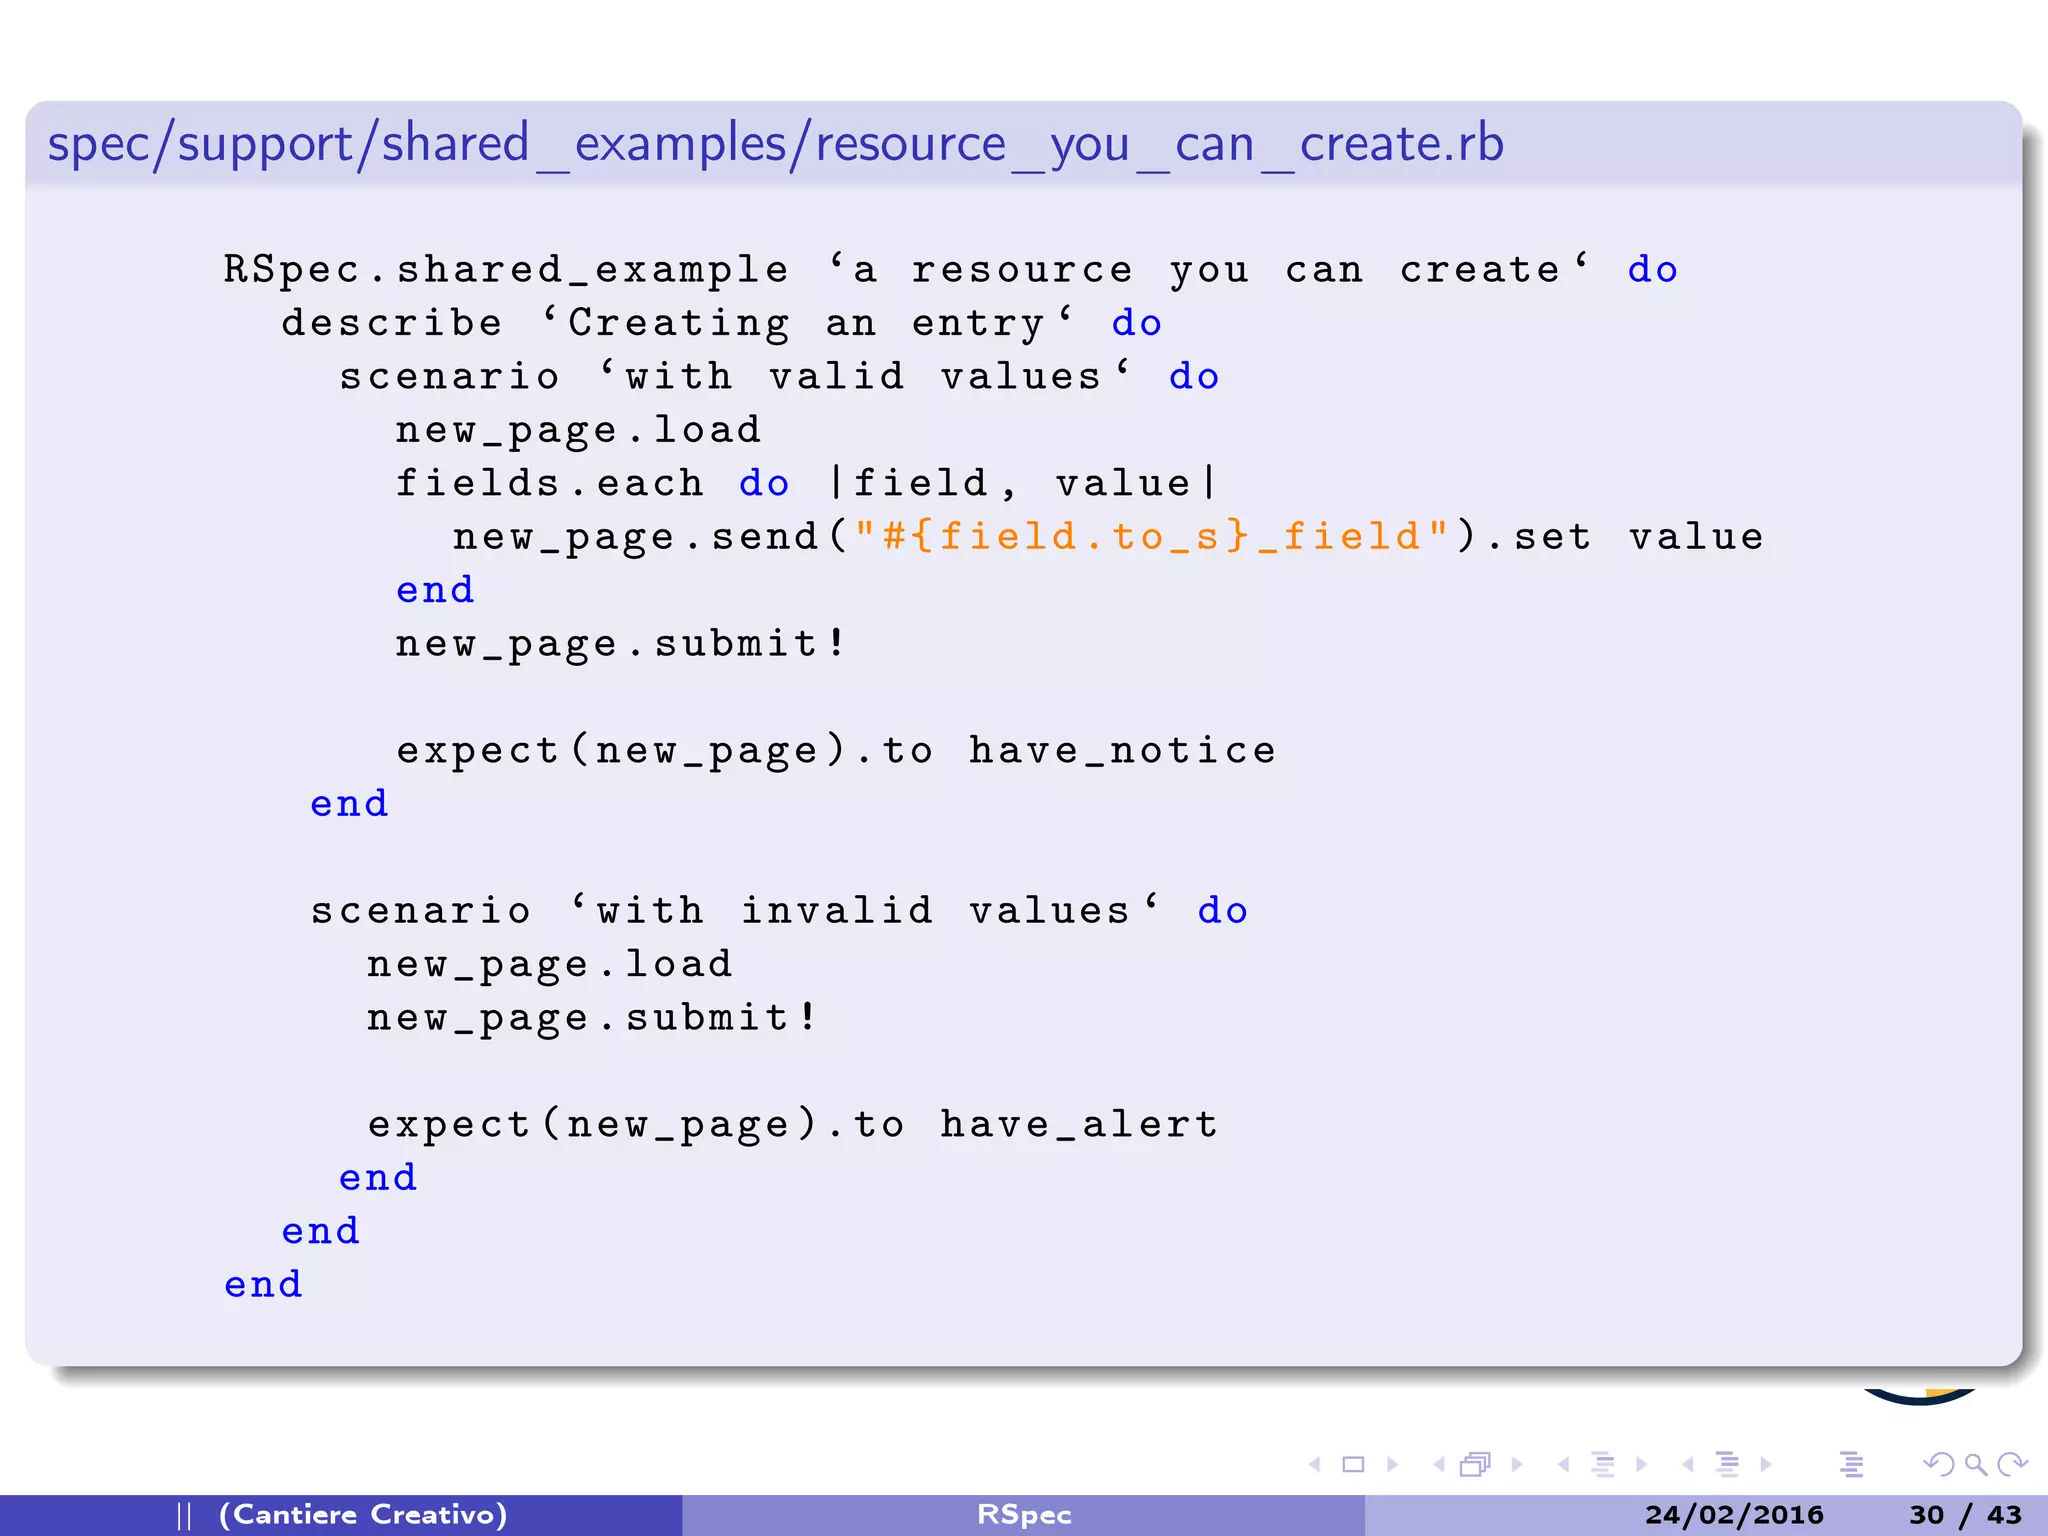Viewport: 2048px width, 1536px height.
Task: Click the resource_you_can_create.rb file path title
Action: (x=776, y=144)
